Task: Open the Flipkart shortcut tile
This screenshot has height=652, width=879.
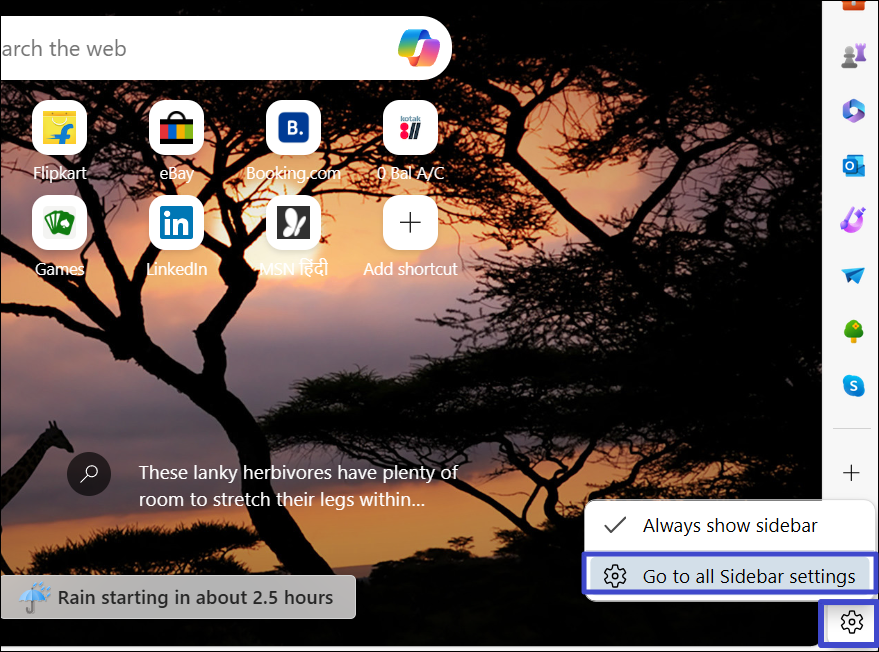Action: point(59,128)
